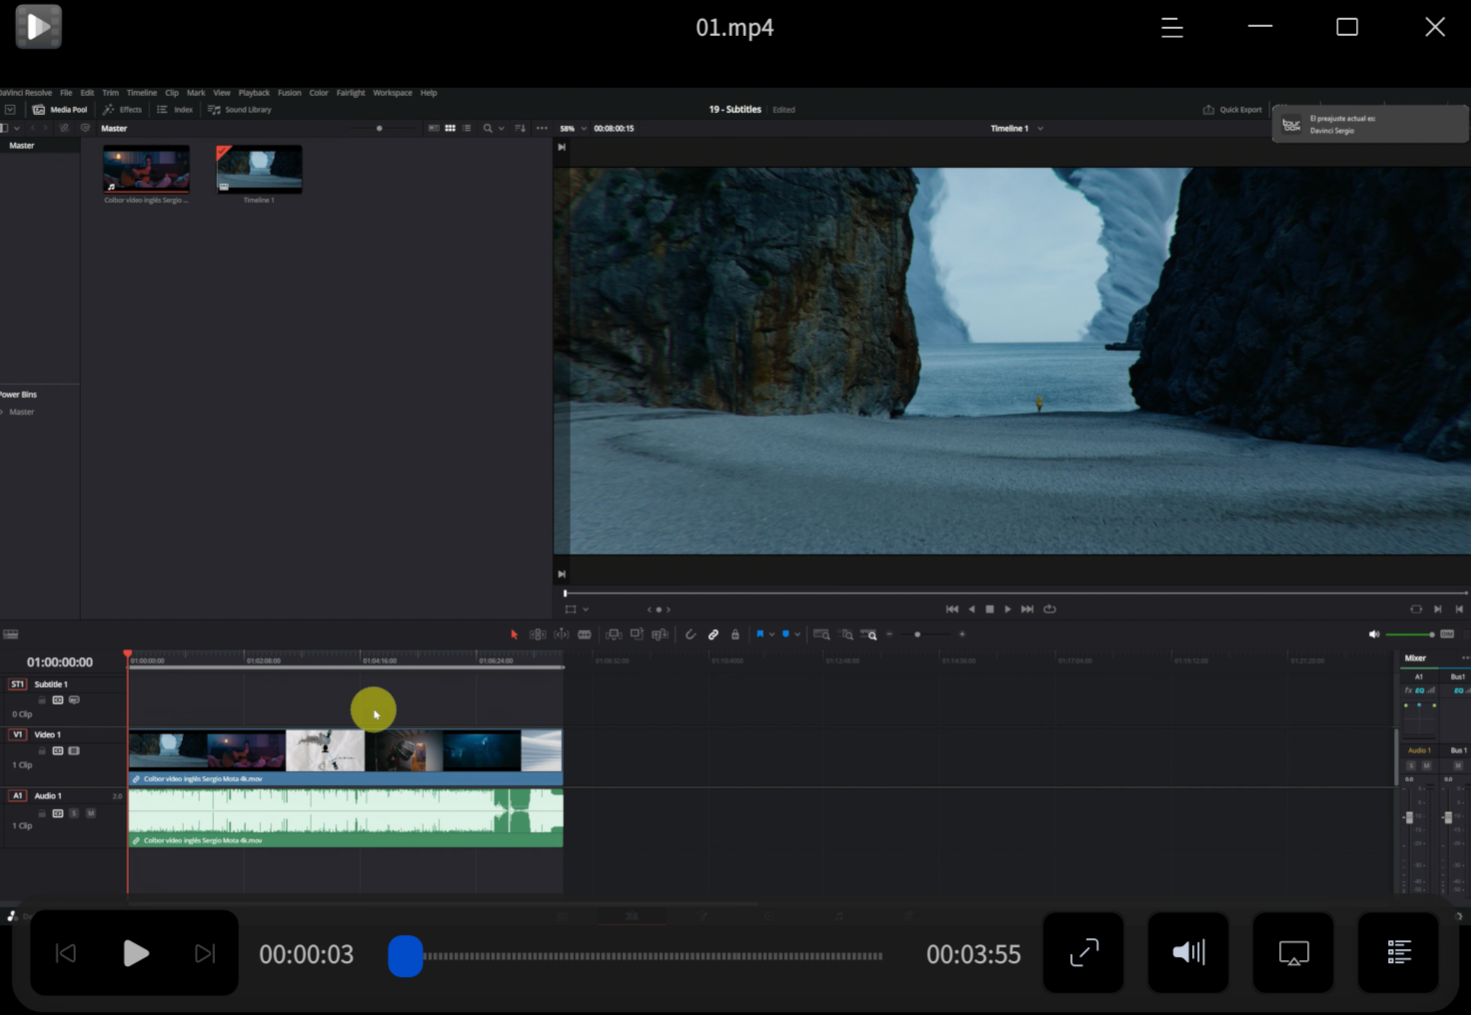The height and width of the screenshot is (1015, 1471).
Task: Click the Zoom to Fit timeline icon
Action: tap(822, 635)
